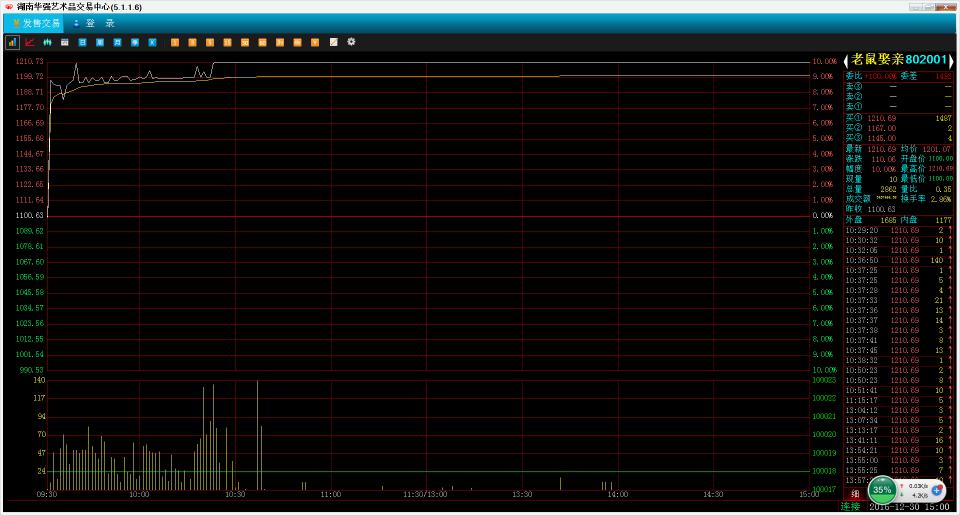Click the 外盘 value 1685
Viewport: 960px width, 516px height.
click(888, 220)
